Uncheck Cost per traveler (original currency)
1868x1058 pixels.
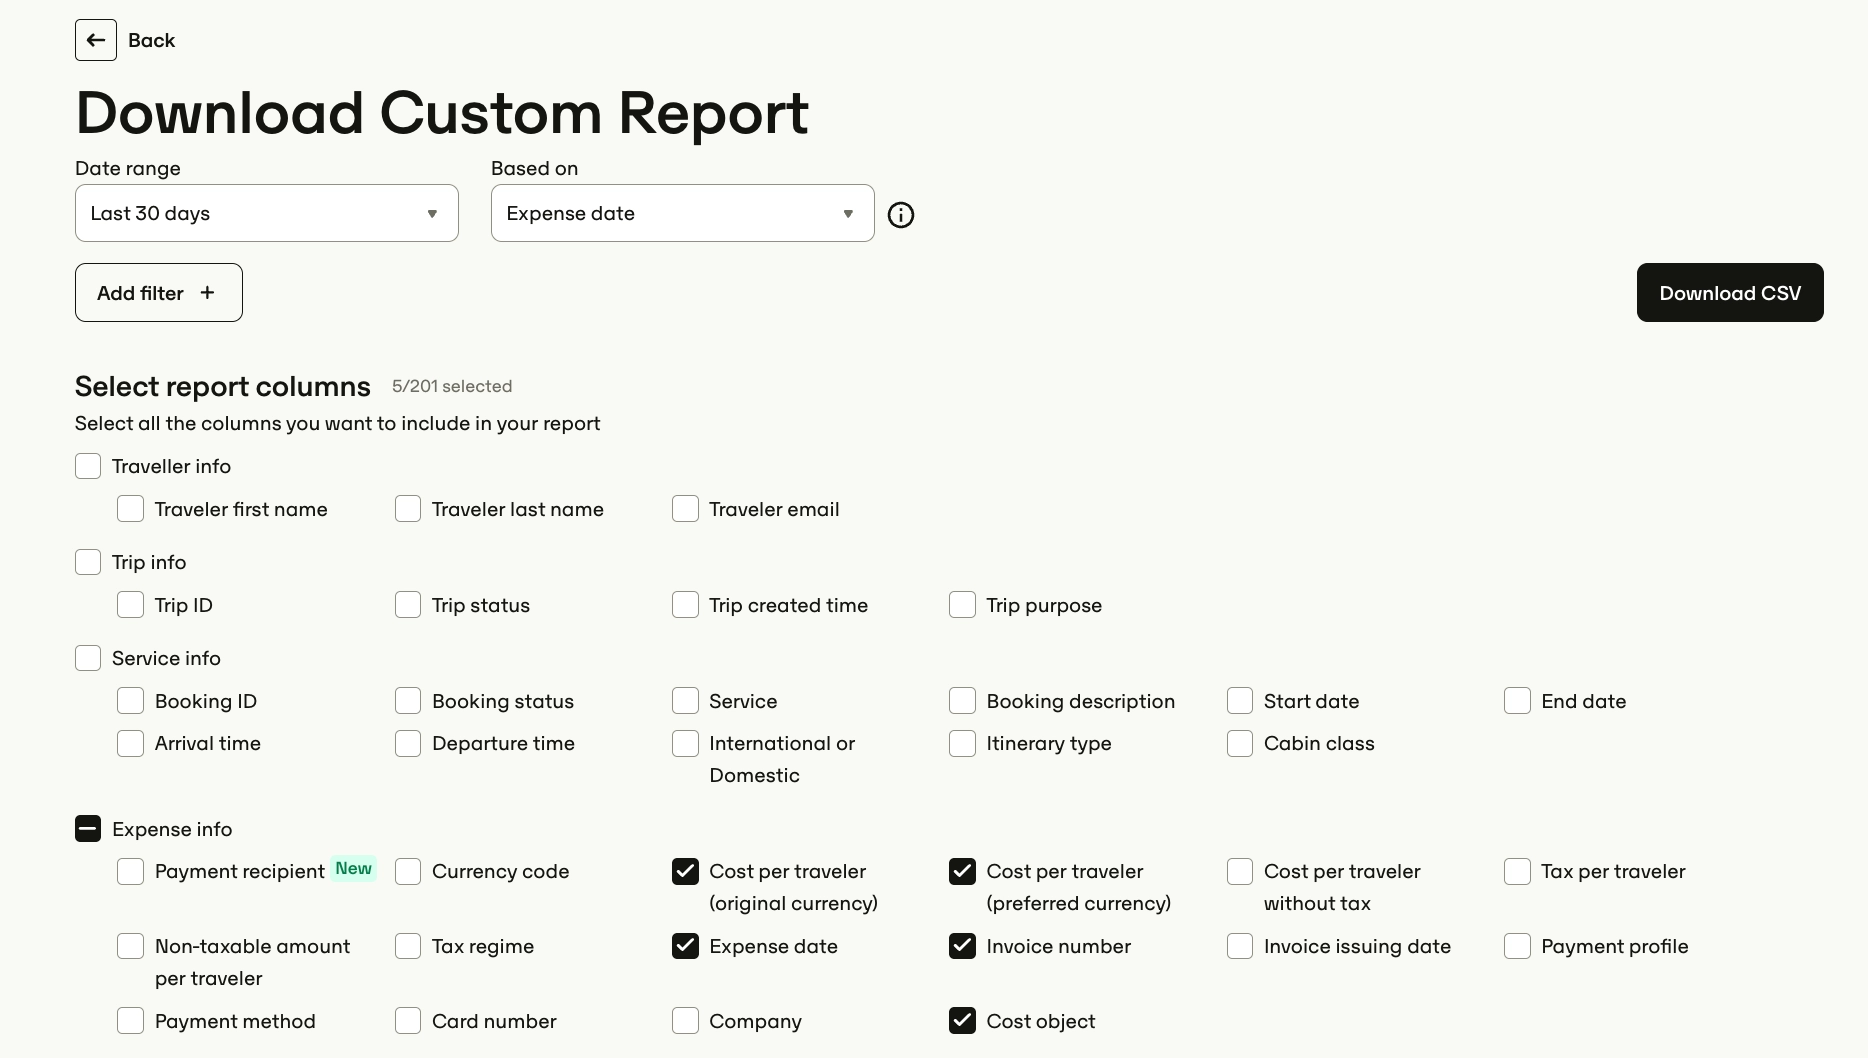pyautogui.click(x=685, y=871)
